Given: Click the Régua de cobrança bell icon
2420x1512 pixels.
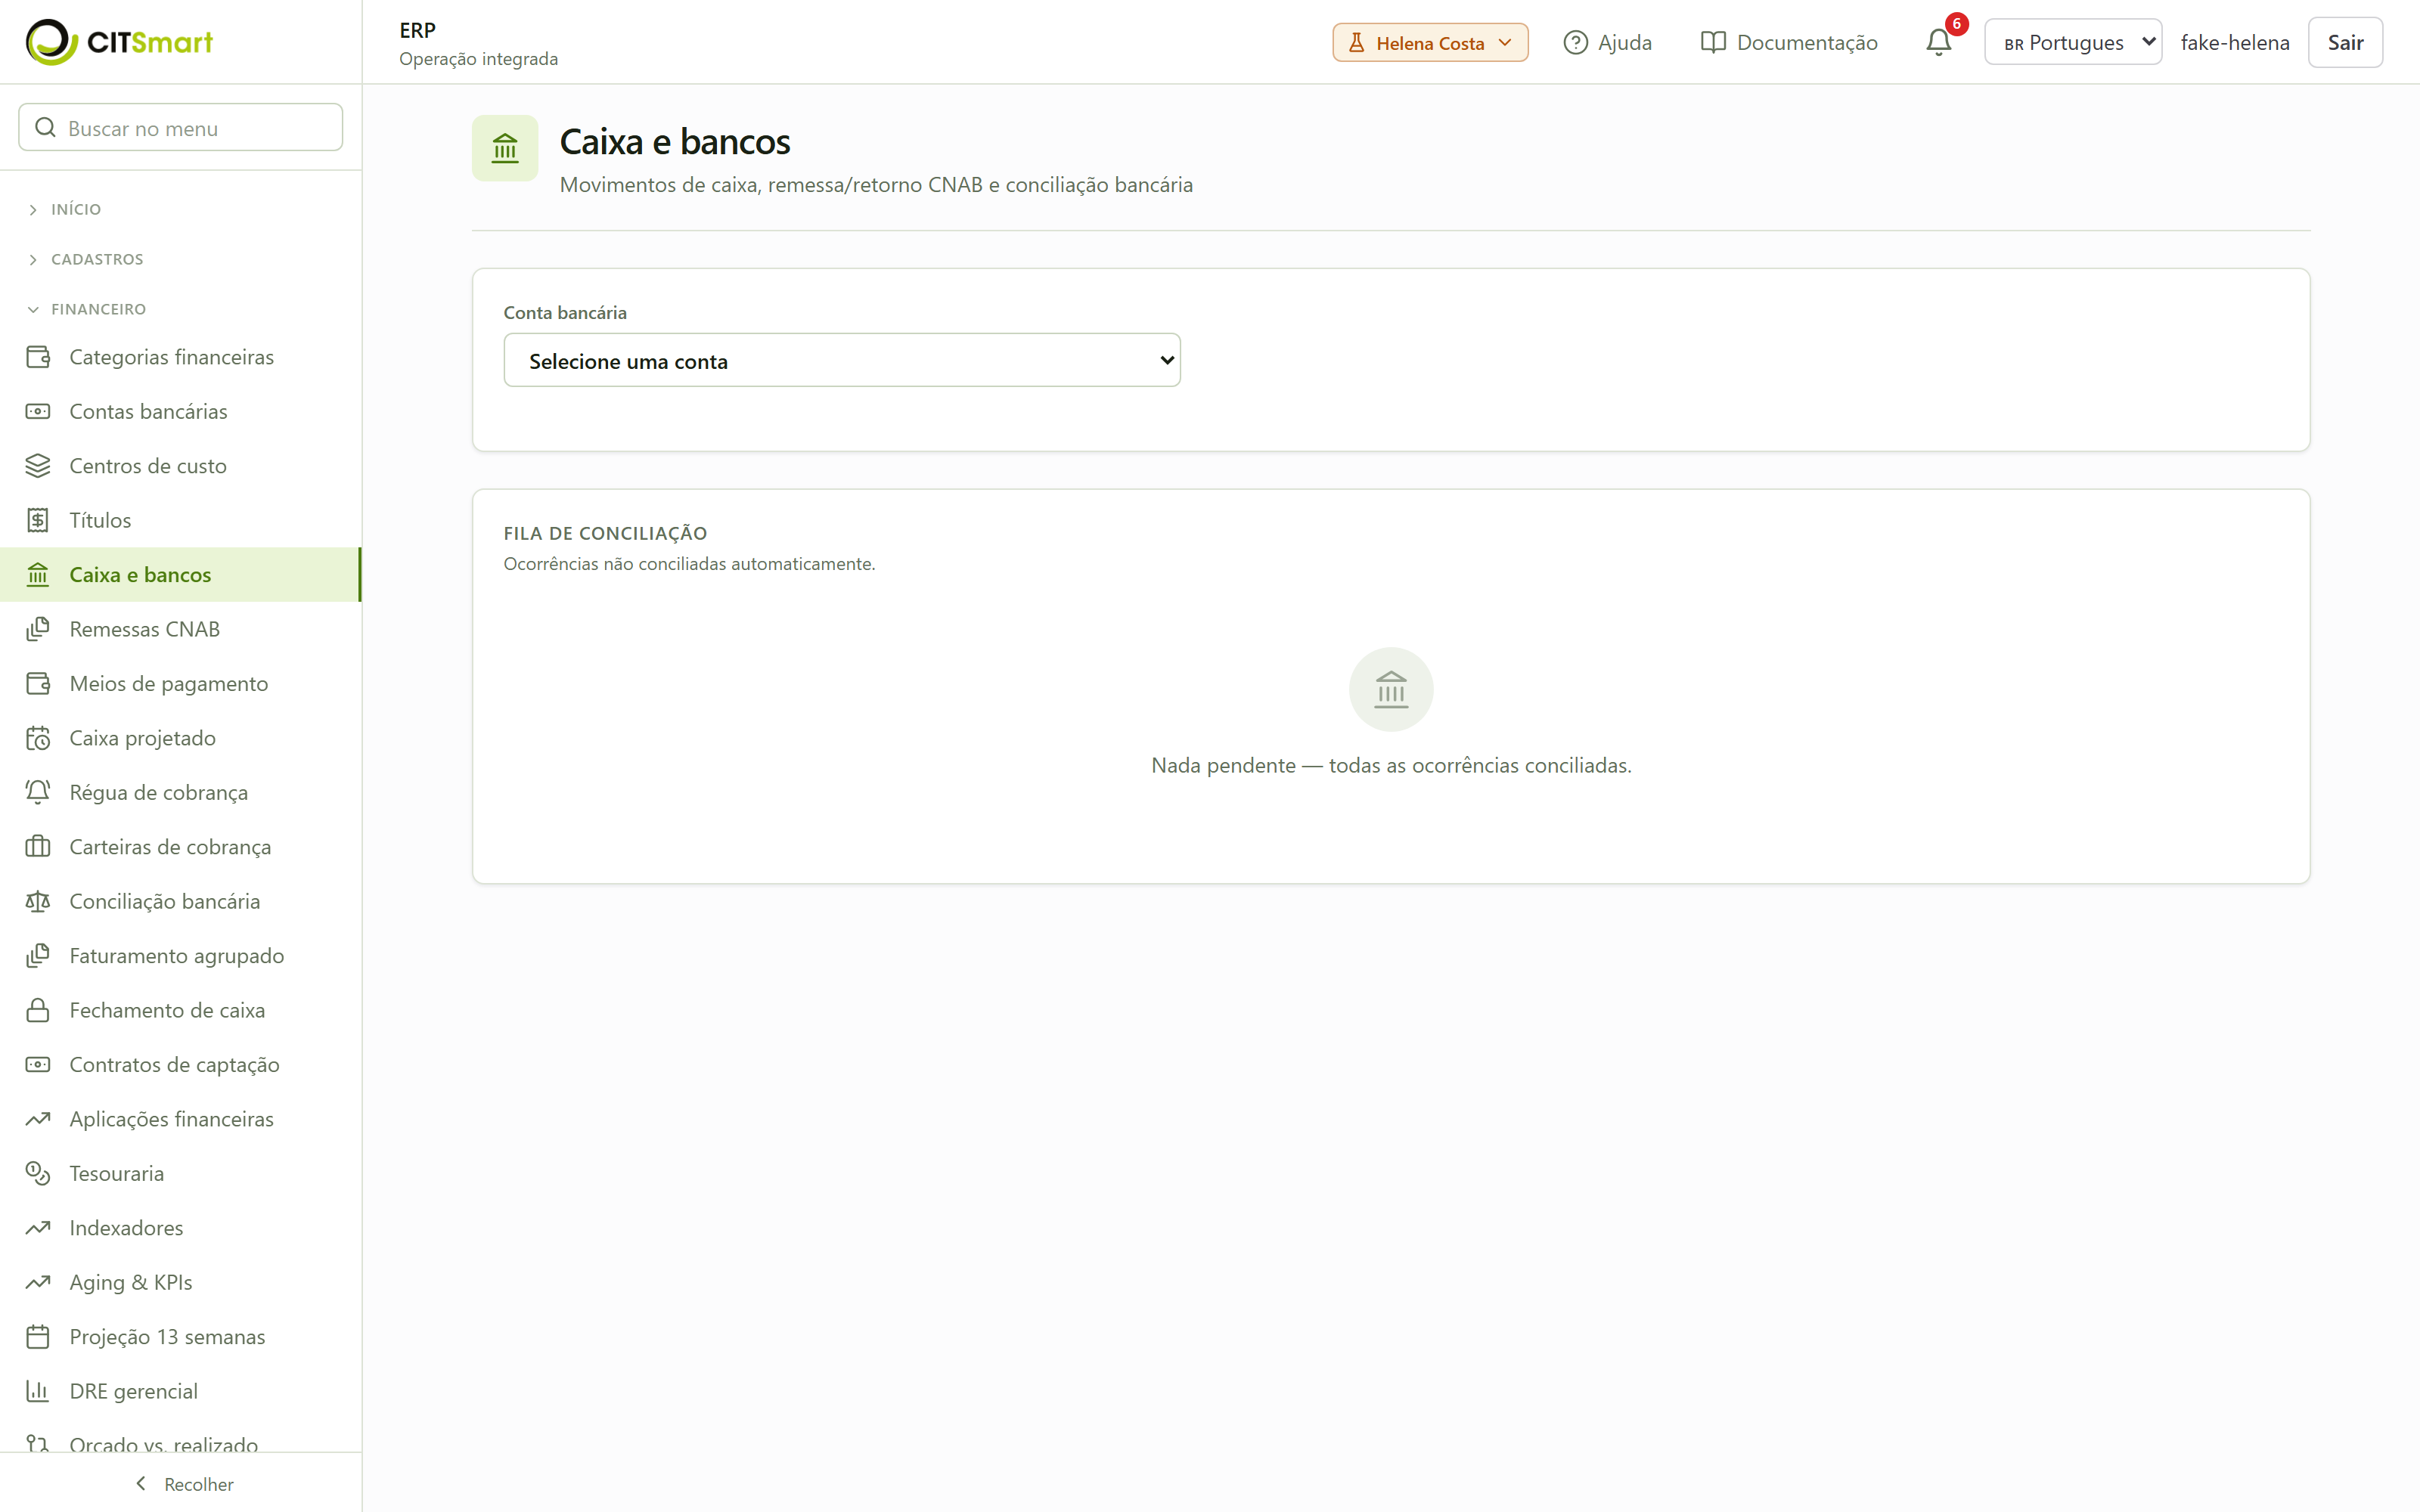Looking at the screenshot, I should [38, 792].
